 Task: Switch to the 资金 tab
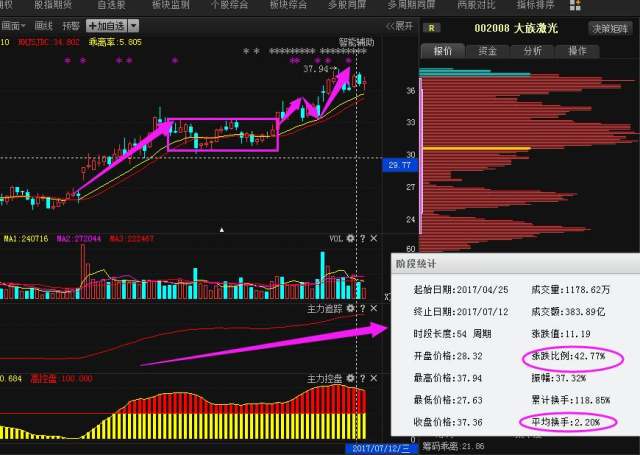[487, 51]
